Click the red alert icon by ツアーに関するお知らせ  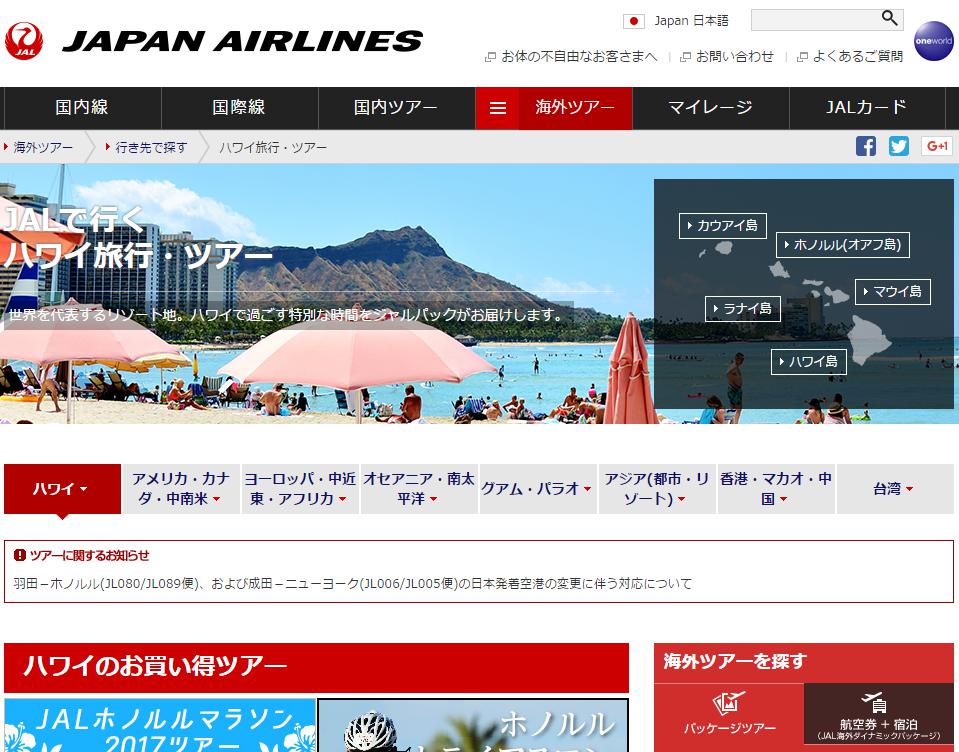click(x=20, y=555)
